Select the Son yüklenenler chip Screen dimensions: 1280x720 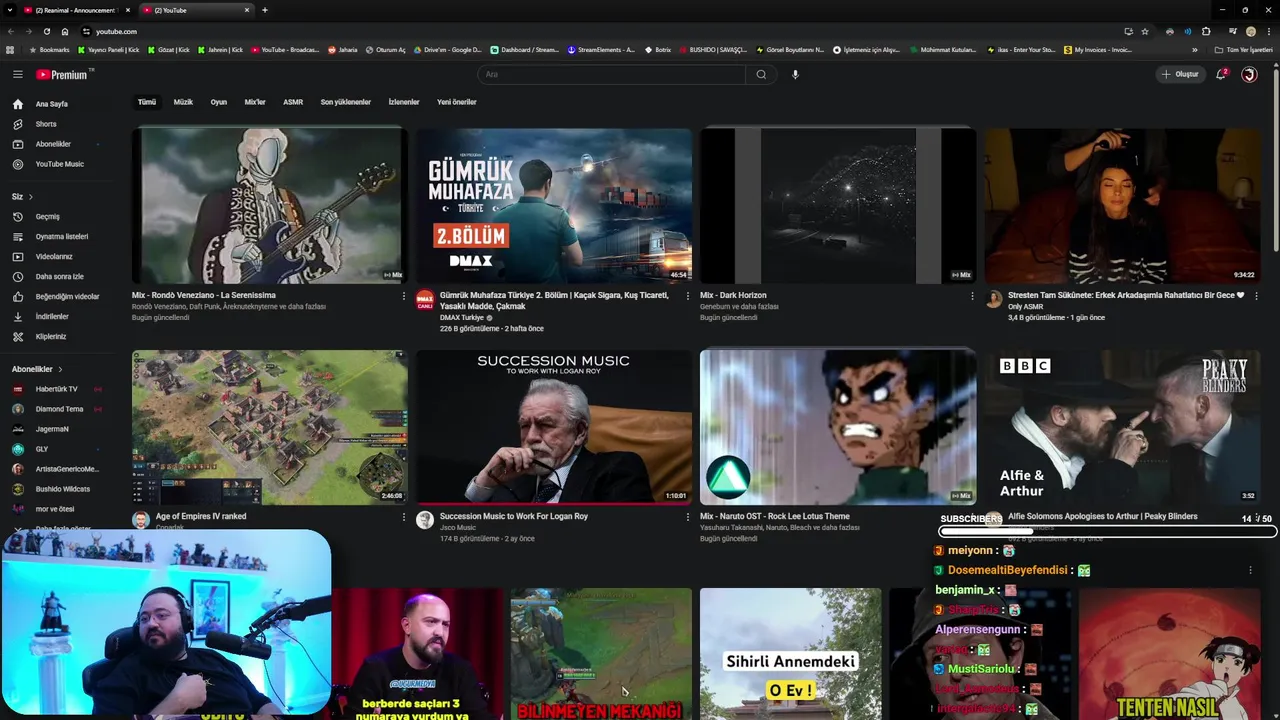click(x=345, y=102)
